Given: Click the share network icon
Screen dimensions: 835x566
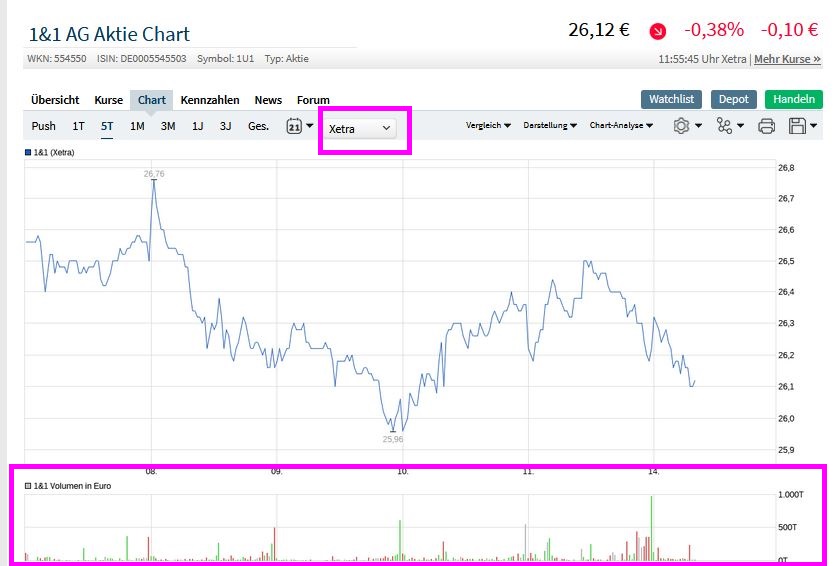Looking at the screenshot, I should (x=724, y=126).
